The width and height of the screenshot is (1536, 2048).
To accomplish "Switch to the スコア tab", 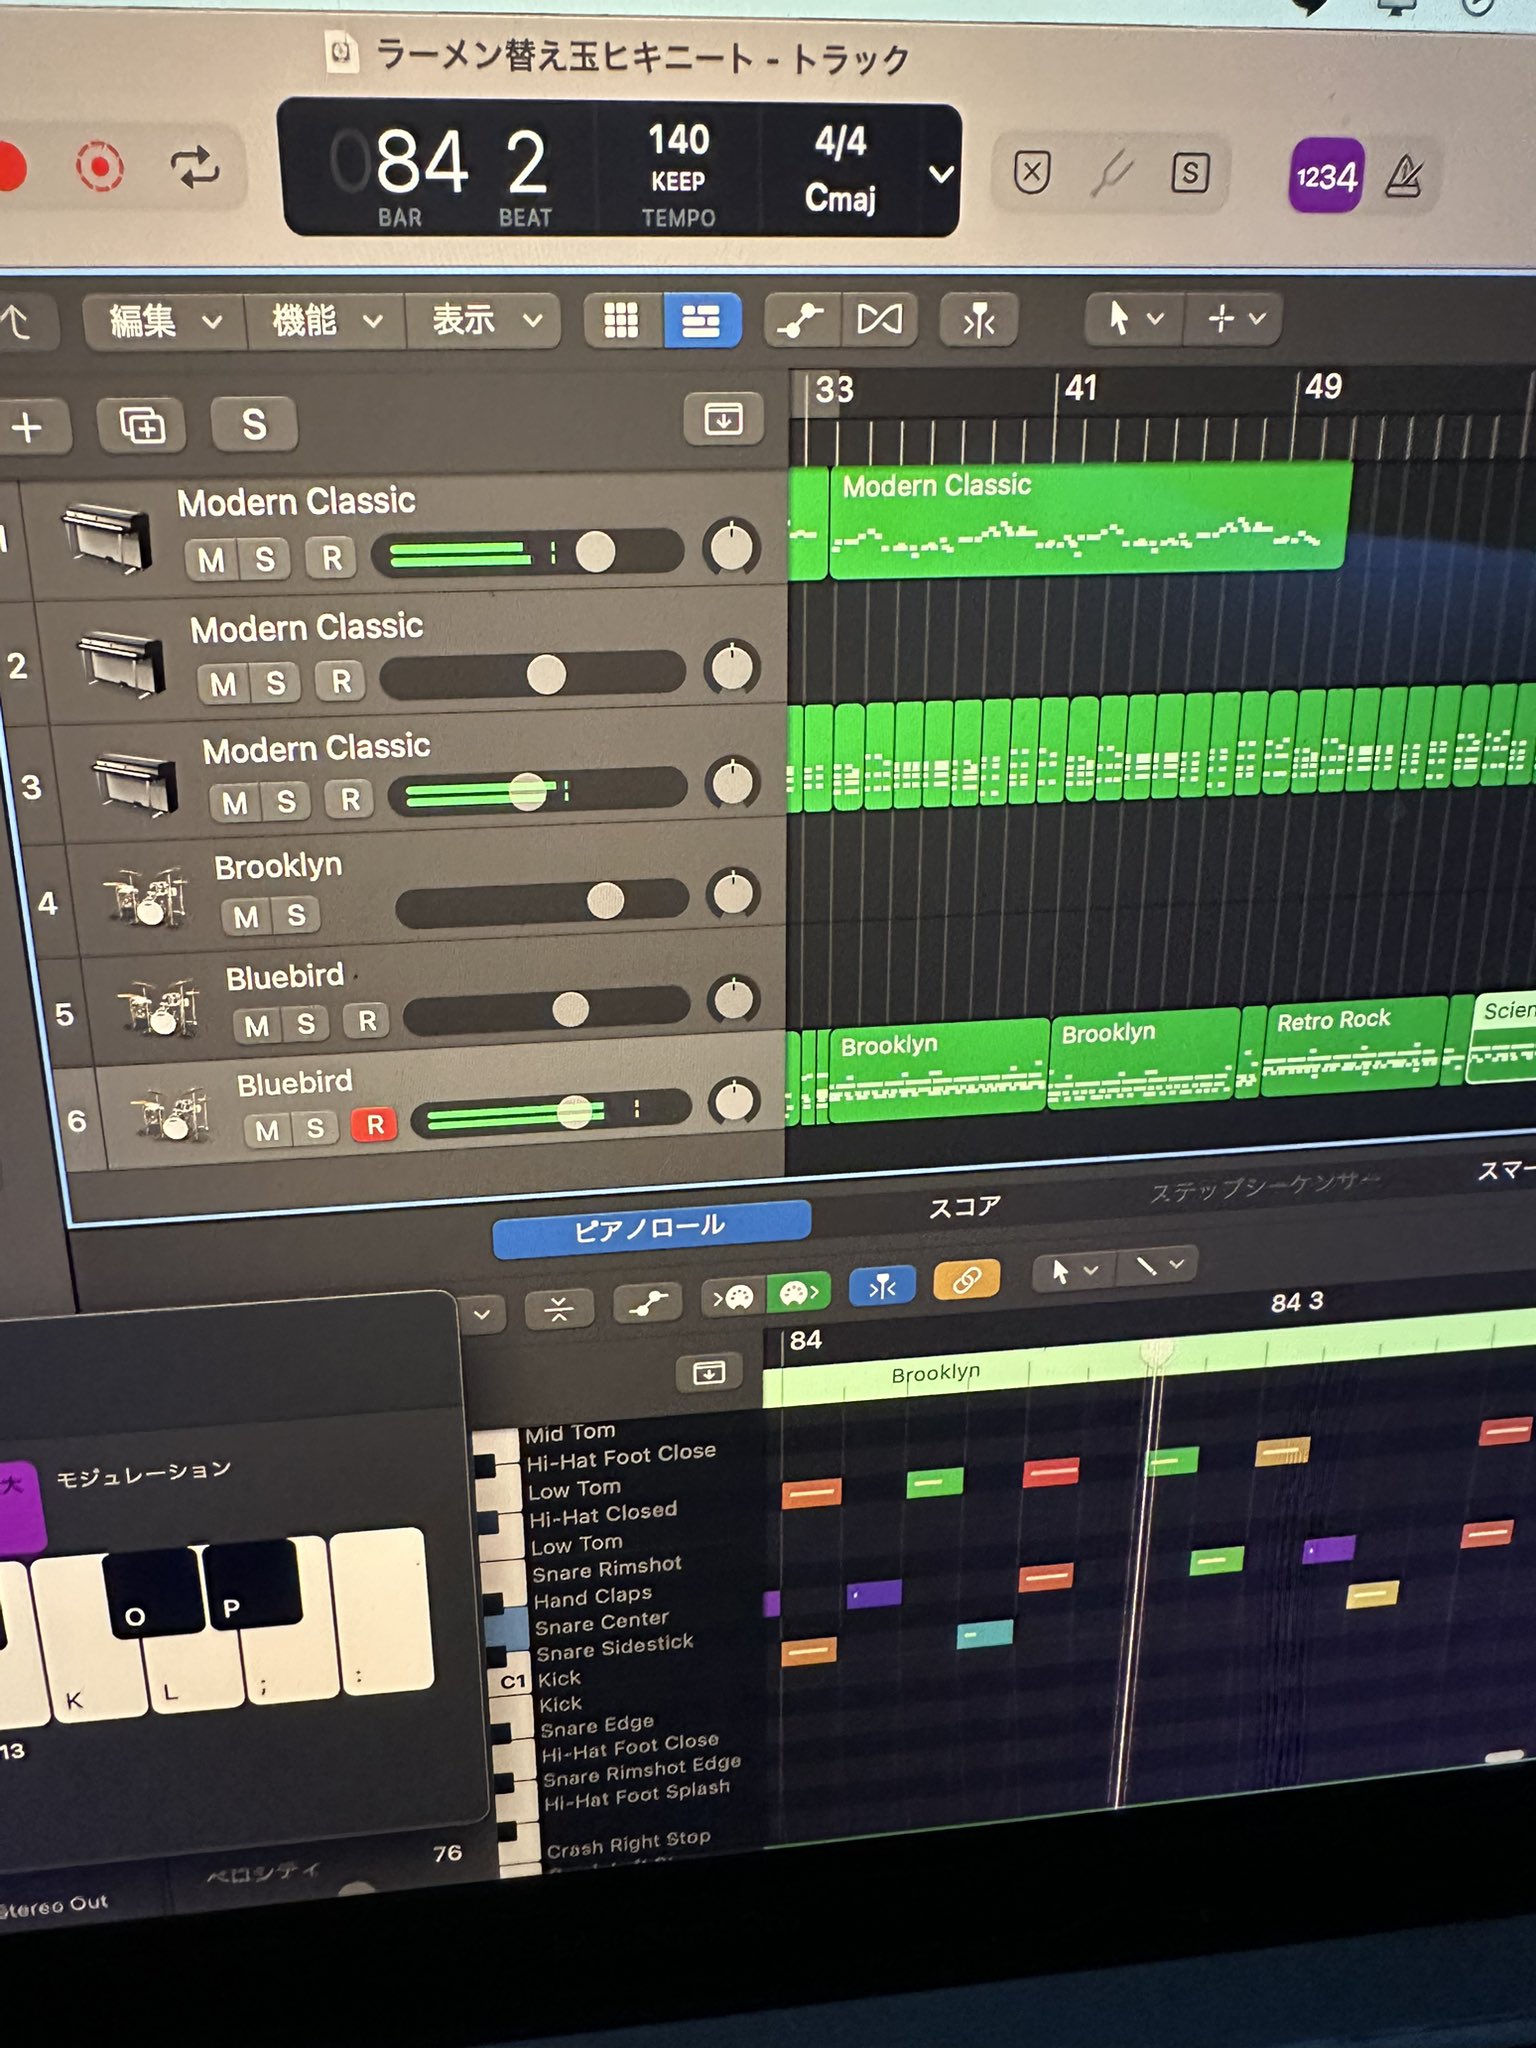I will (964, 1207).
